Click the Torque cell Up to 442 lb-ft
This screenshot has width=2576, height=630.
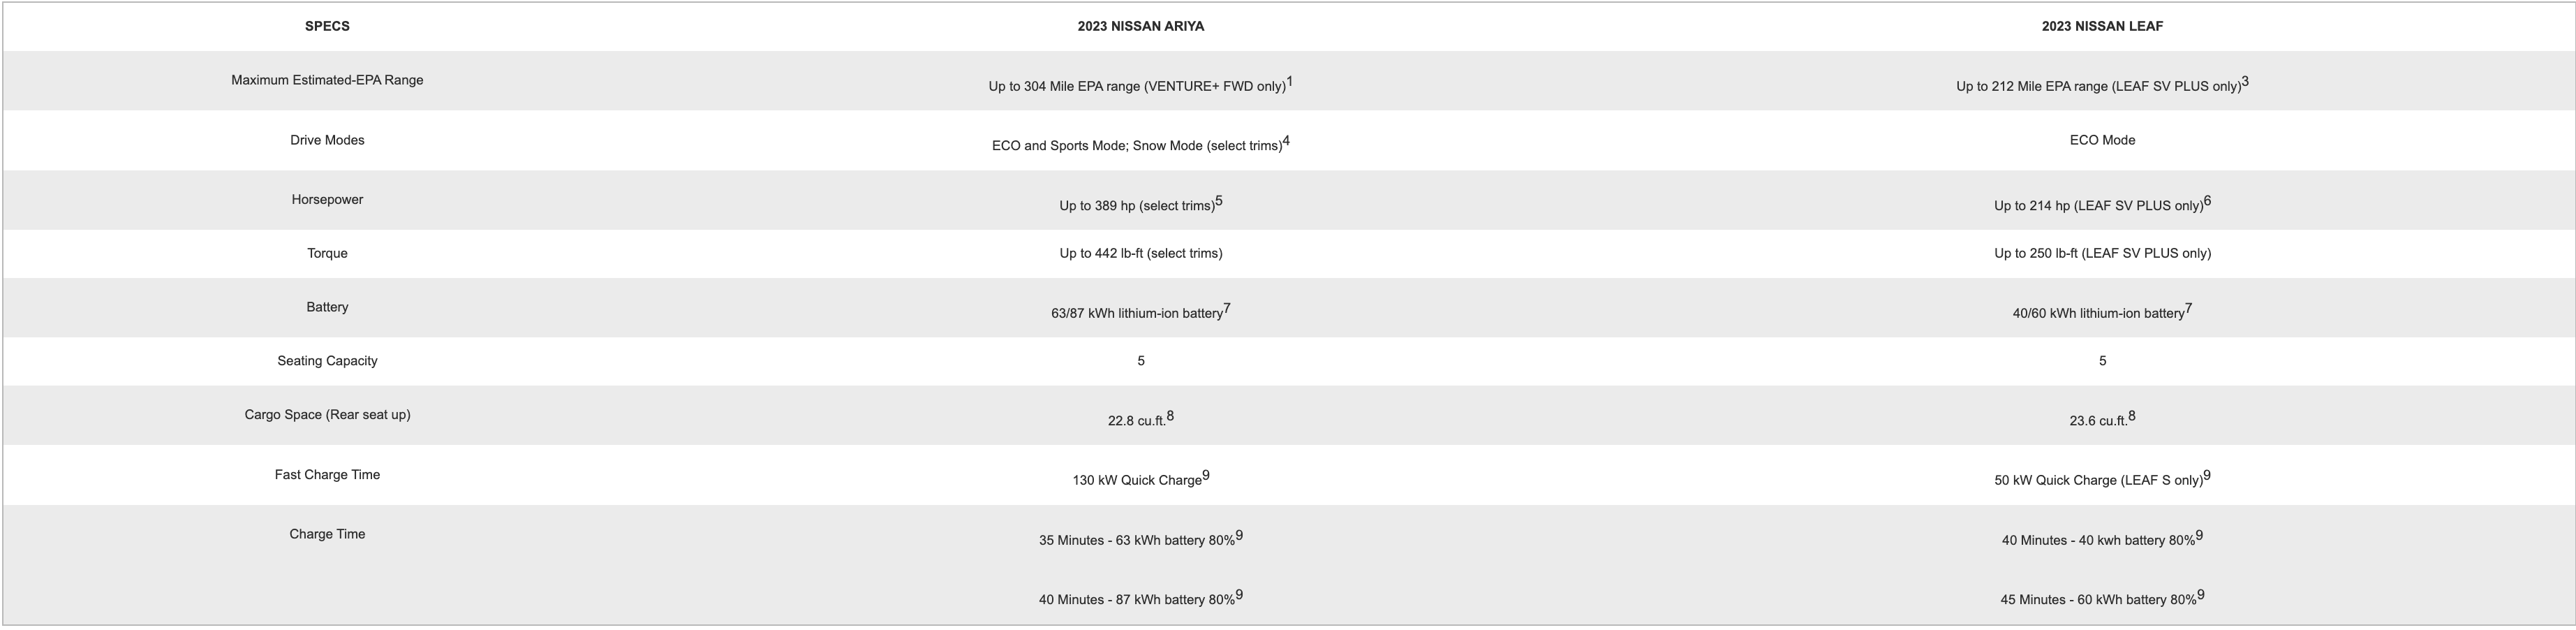[x=1140, y=254]
